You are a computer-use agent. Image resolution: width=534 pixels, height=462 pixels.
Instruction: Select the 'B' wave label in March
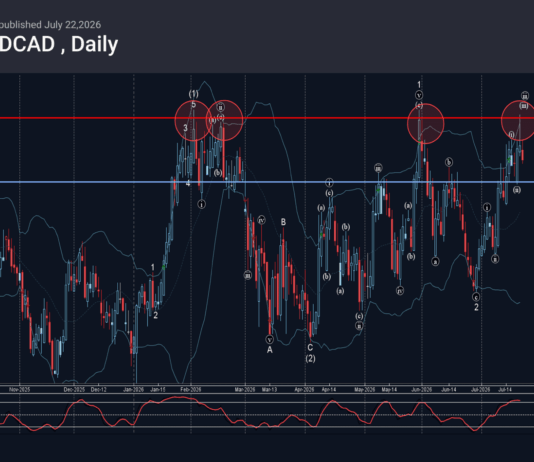click(283, 222)
